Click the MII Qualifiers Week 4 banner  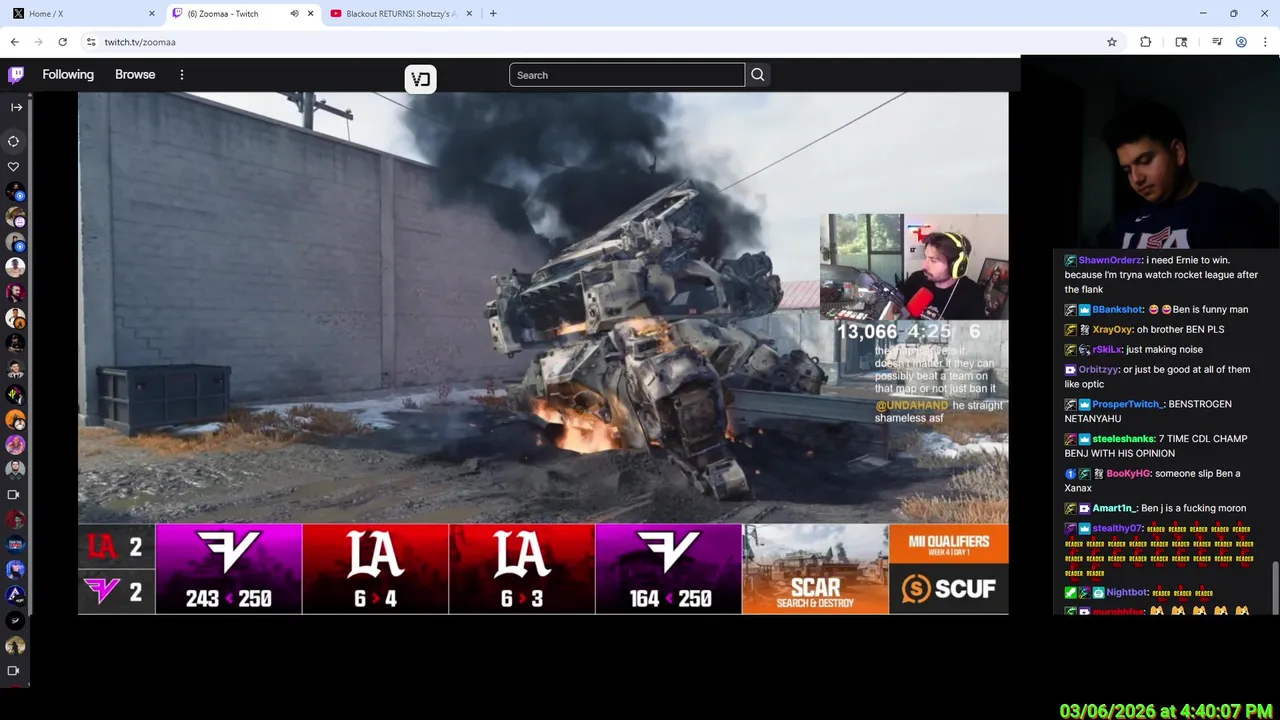pos(948,545)
